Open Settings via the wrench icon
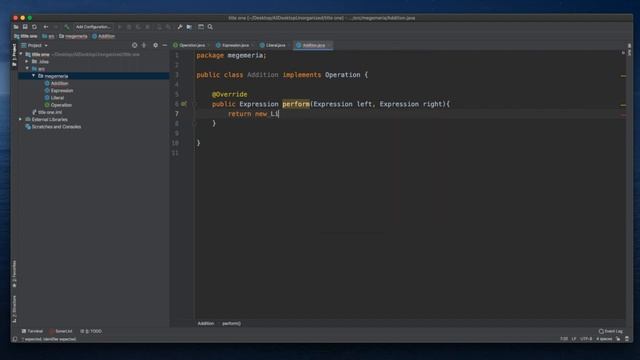This screenshot has height=360, width=640. pyautogui.click(x=180, y=27)
